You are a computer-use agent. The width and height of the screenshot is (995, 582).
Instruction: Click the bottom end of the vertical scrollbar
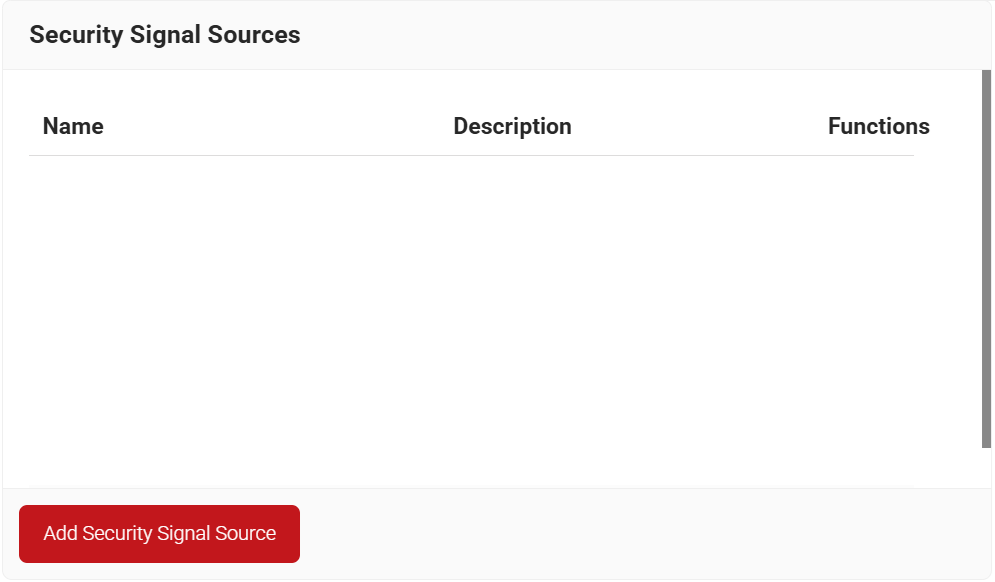pyautogui.click(x=986, y=442)
